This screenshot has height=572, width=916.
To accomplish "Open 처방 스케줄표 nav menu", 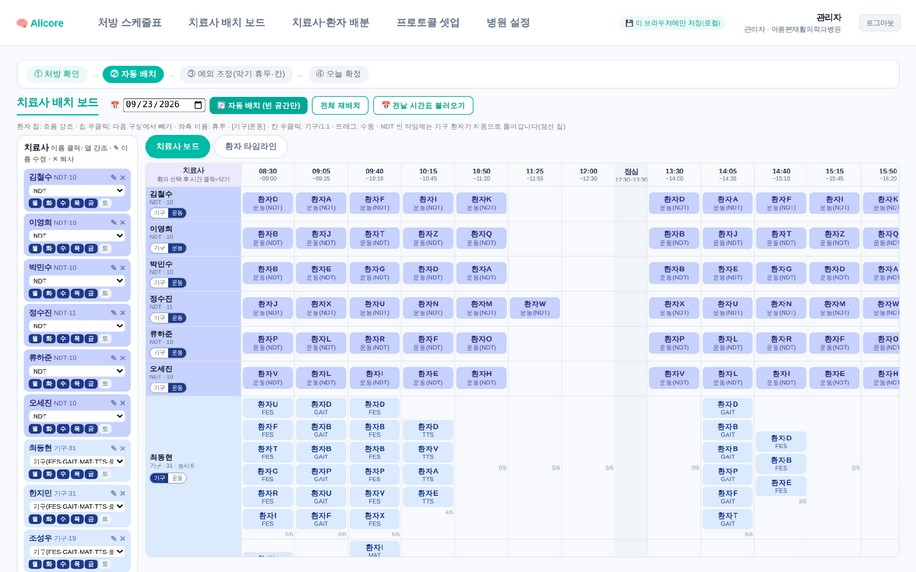I will (130, 23).
